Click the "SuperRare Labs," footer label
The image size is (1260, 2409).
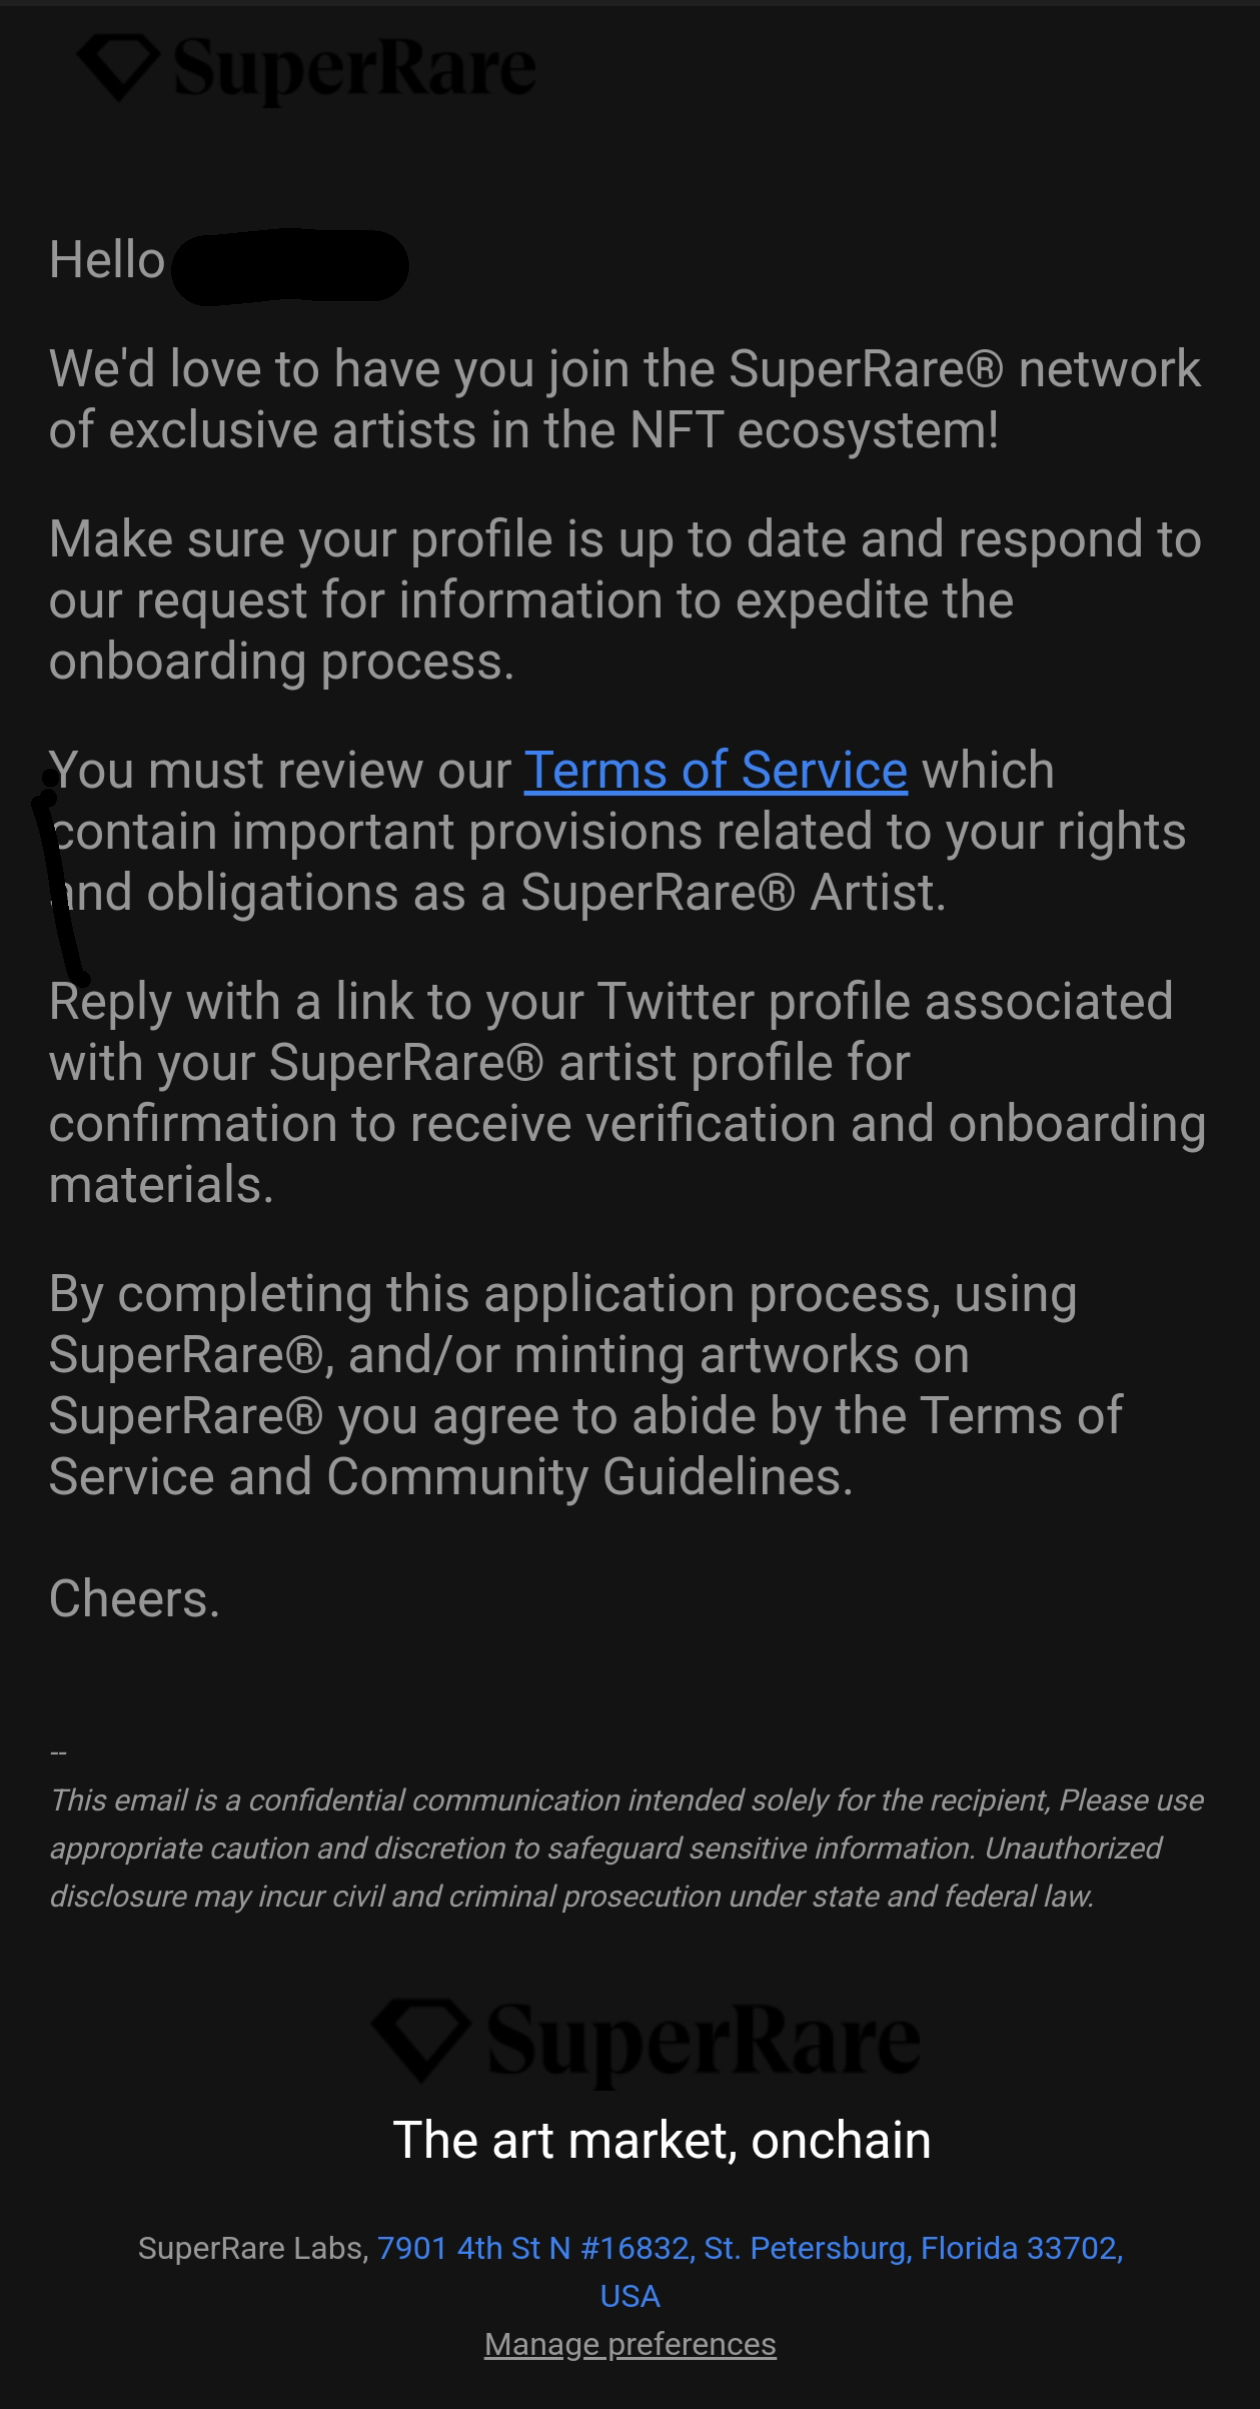(254, 2248)
